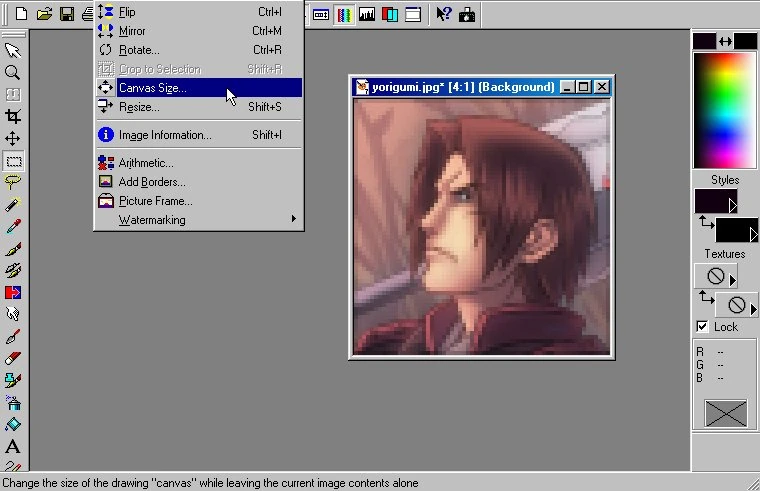
Task: Select the Arrow tool
Action: coord(13,50)
